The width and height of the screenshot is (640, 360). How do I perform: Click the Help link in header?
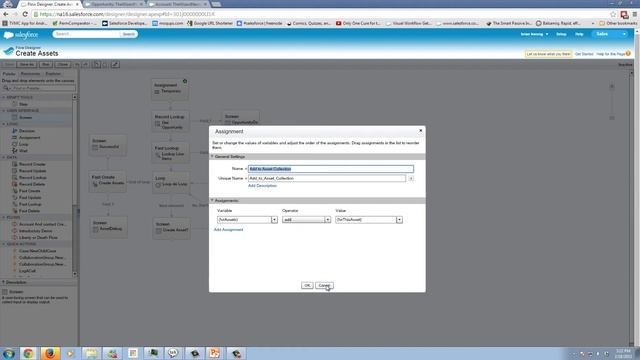(x=579, y=34)
